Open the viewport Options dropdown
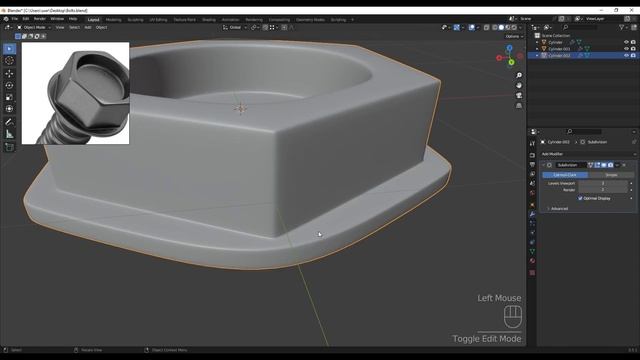Viewport: 640px width, 360px height. 514,36
